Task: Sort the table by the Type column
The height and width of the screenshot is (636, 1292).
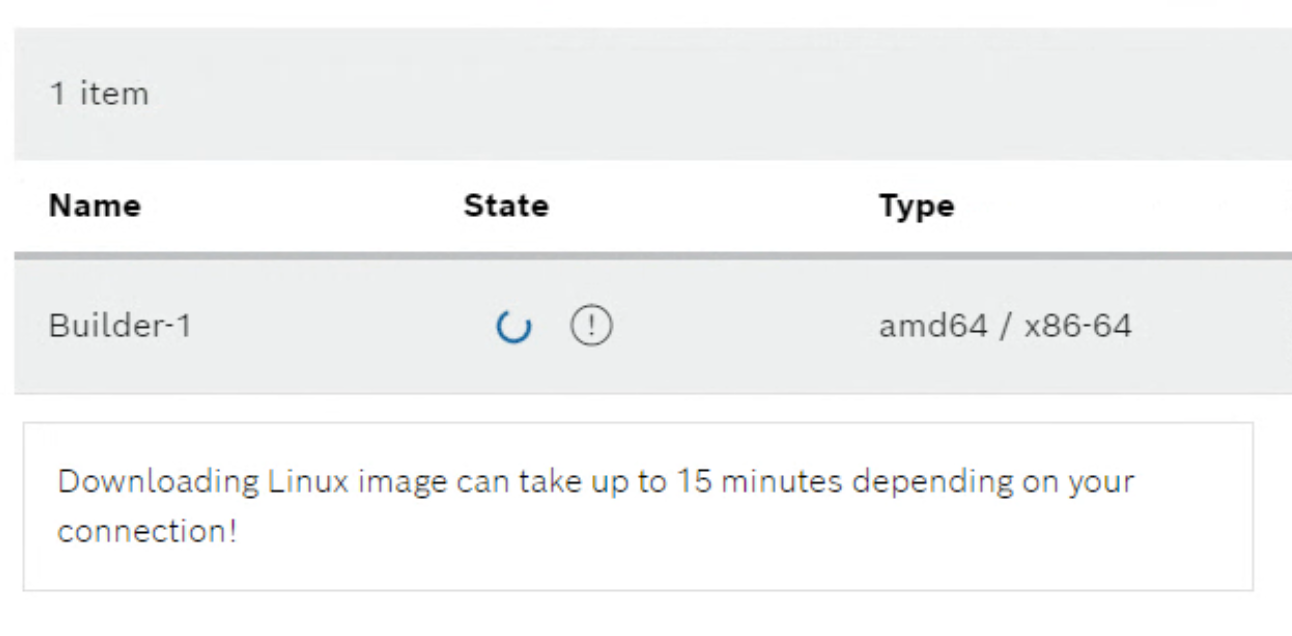Action: (x=916, y=206)
